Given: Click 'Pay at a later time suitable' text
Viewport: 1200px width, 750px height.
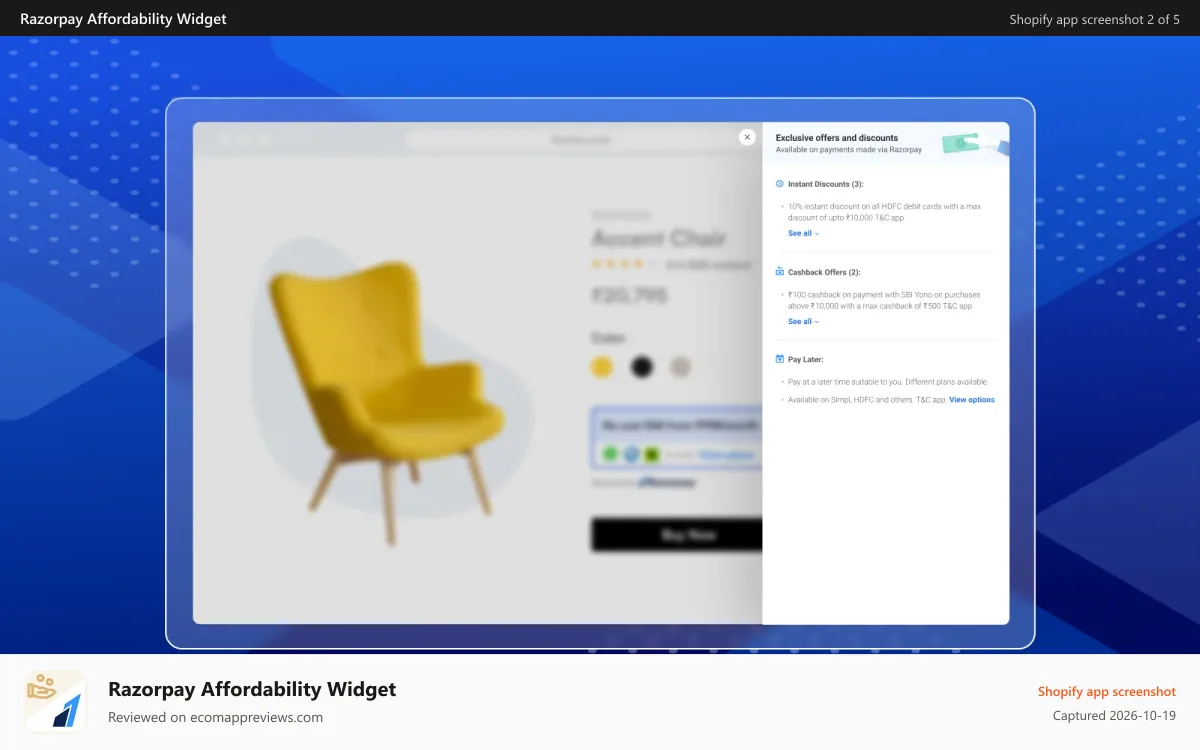Looking at the screenshot, I should (x=887, y=382).
